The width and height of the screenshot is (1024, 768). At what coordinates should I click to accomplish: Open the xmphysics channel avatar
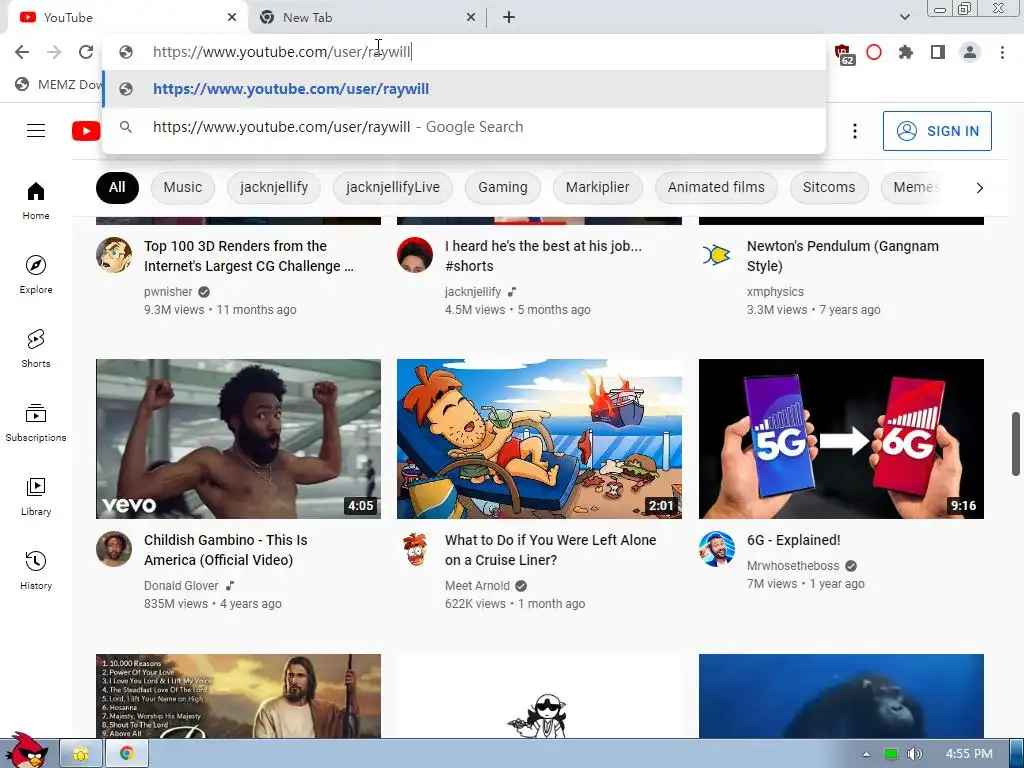(x=716, y=255)
